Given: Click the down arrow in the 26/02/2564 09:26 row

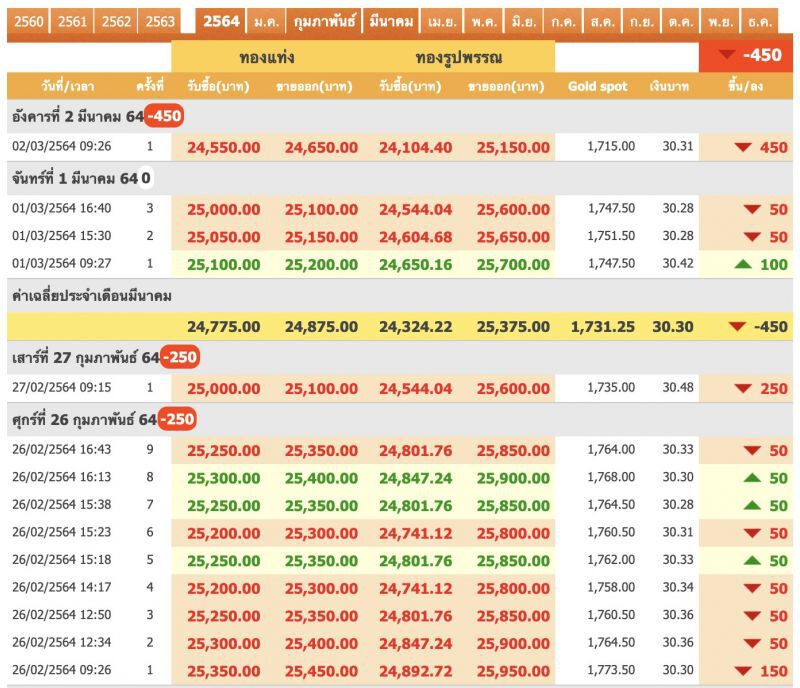Looking at the screenshot, I should [x=742, y=671].
